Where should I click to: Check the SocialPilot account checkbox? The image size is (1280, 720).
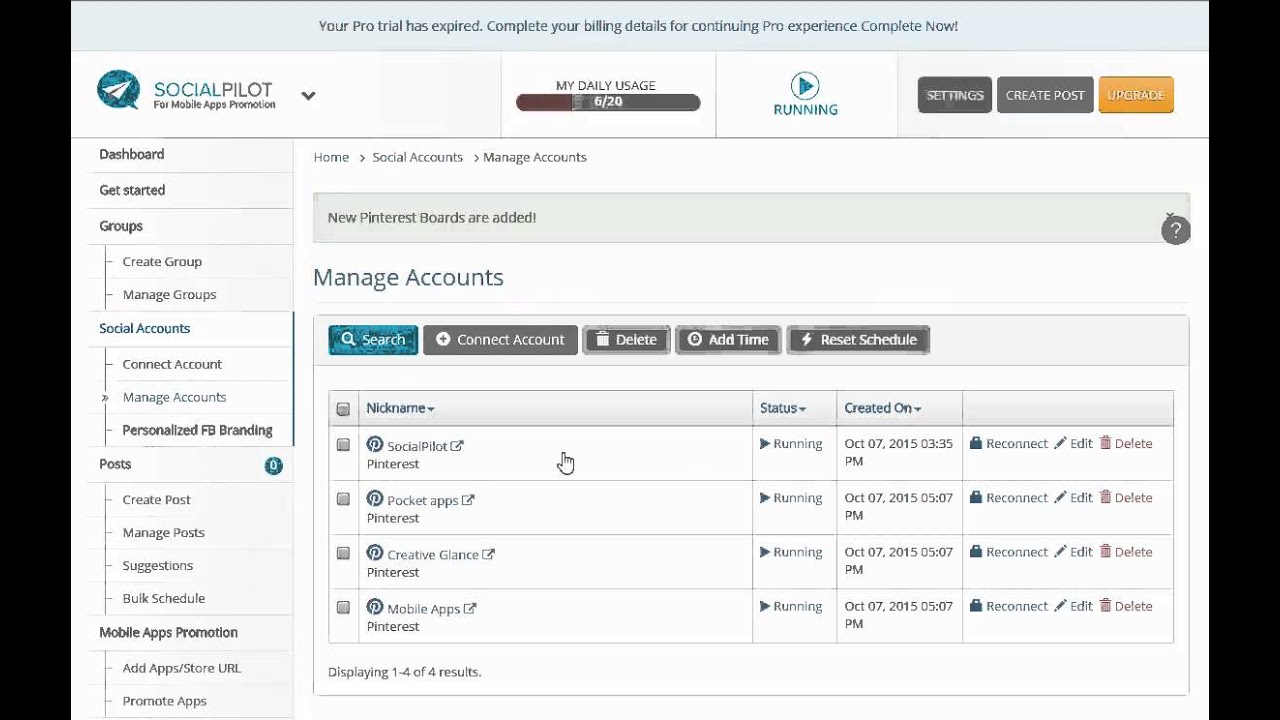(x=343, y=445)
